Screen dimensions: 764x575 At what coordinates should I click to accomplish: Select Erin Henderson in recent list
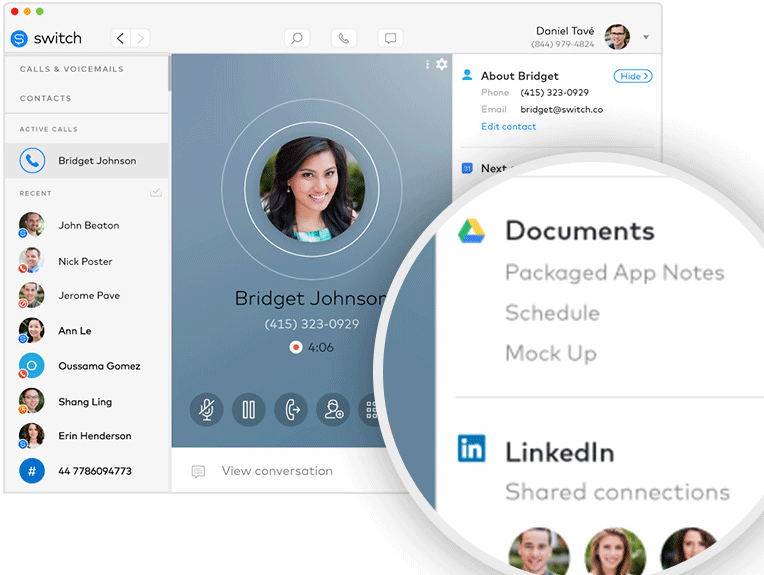click(87, 436)
